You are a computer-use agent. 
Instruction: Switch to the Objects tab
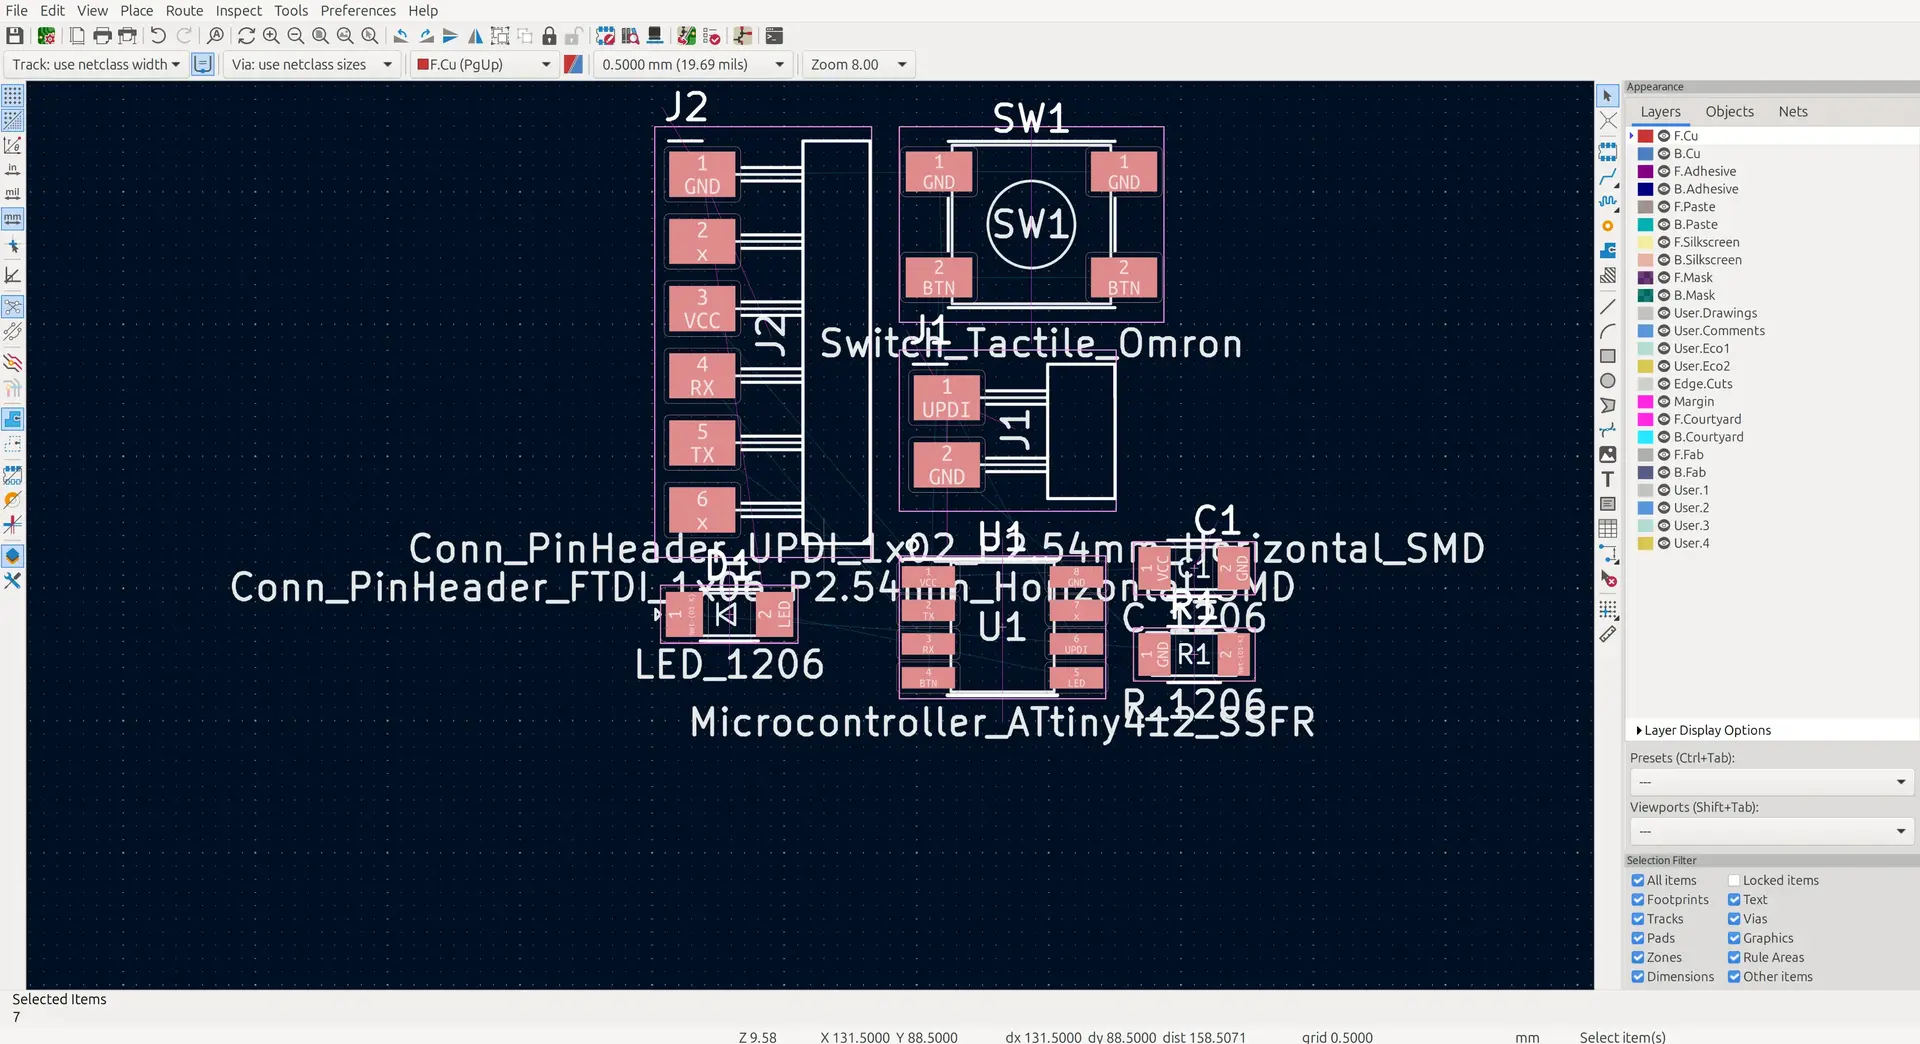pos(1730,112)
